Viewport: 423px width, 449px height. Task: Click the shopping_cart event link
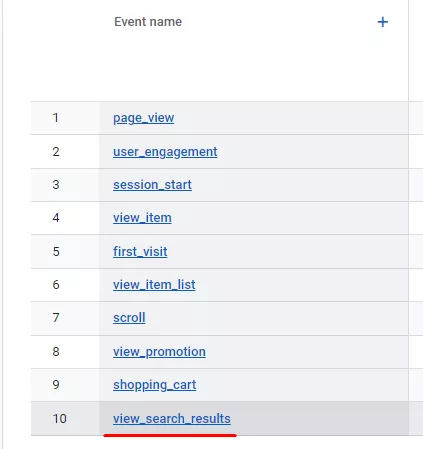154,385
